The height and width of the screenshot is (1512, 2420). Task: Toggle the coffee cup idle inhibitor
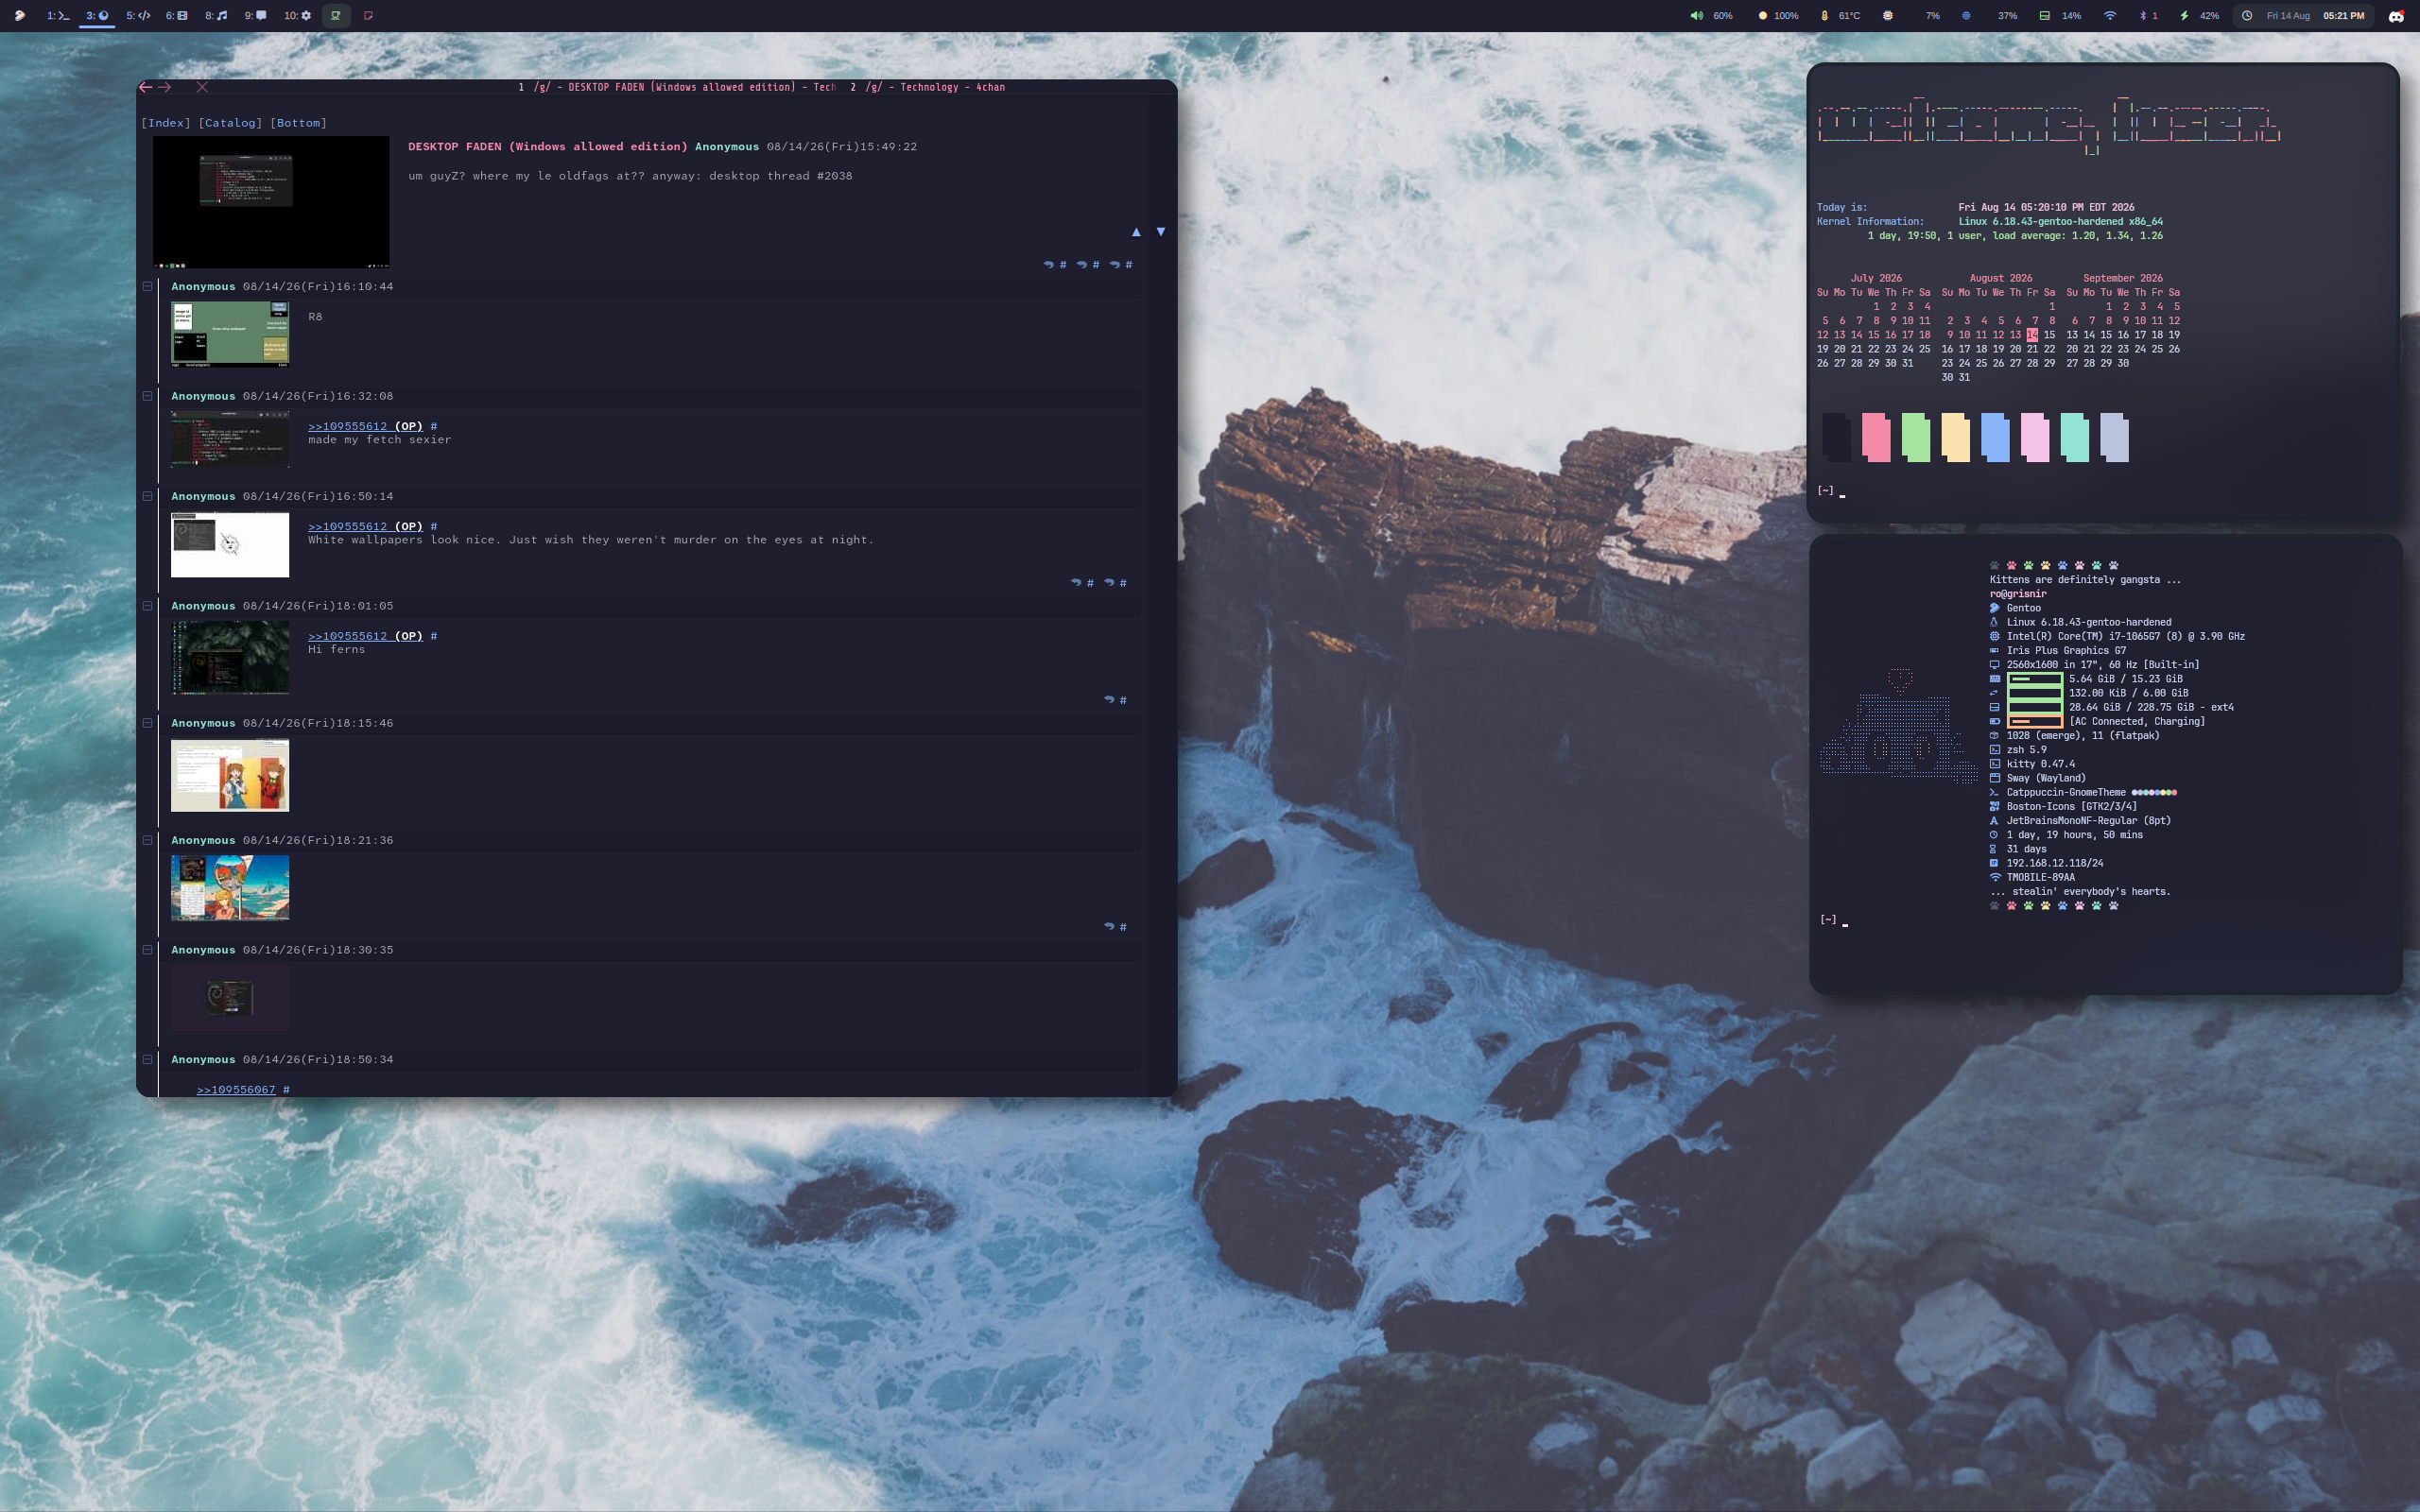(336, 16)
